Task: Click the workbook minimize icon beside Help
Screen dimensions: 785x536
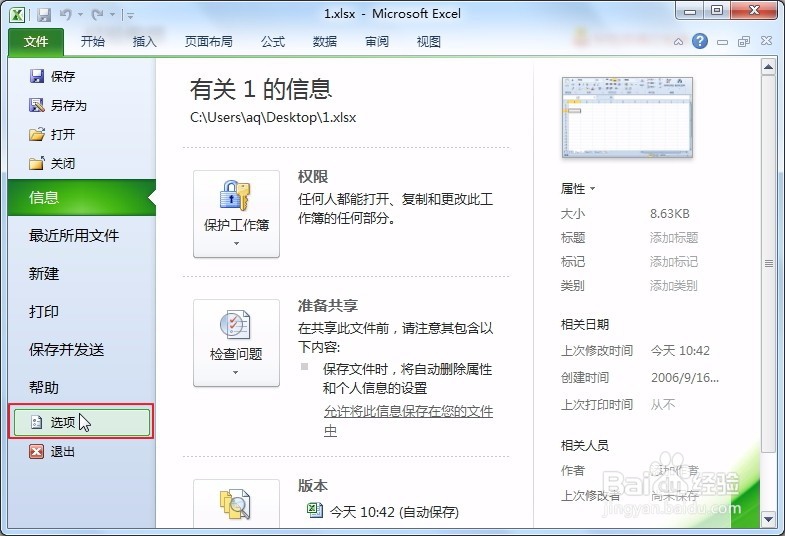Action: 722,42
